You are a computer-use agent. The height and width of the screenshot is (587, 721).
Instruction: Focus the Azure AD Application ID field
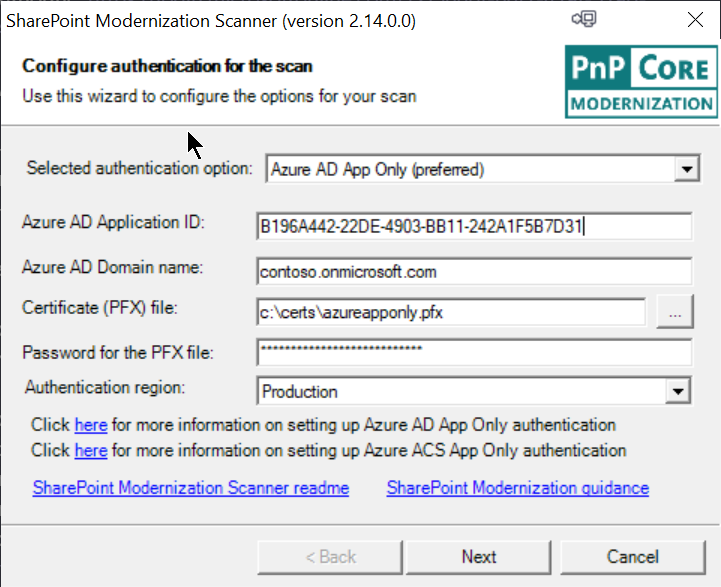[x=474, y=226]
